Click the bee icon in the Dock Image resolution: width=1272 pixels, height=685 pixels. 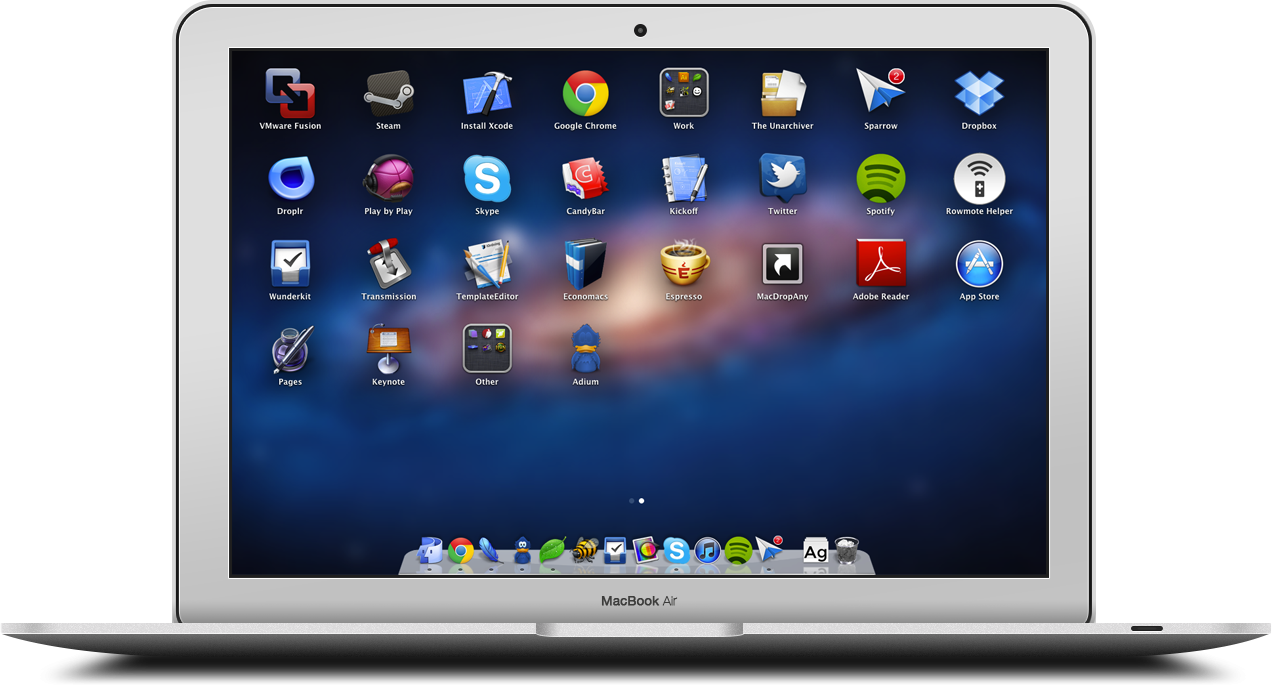coord(584,550)
